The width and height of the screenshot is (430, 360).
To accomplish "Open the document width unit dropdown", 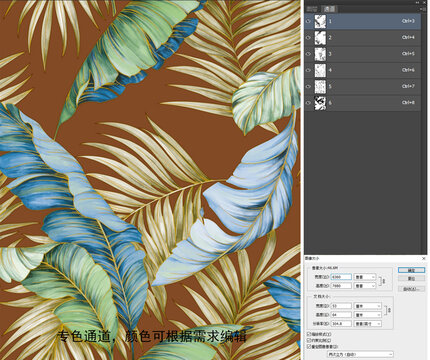I will 368,306.
